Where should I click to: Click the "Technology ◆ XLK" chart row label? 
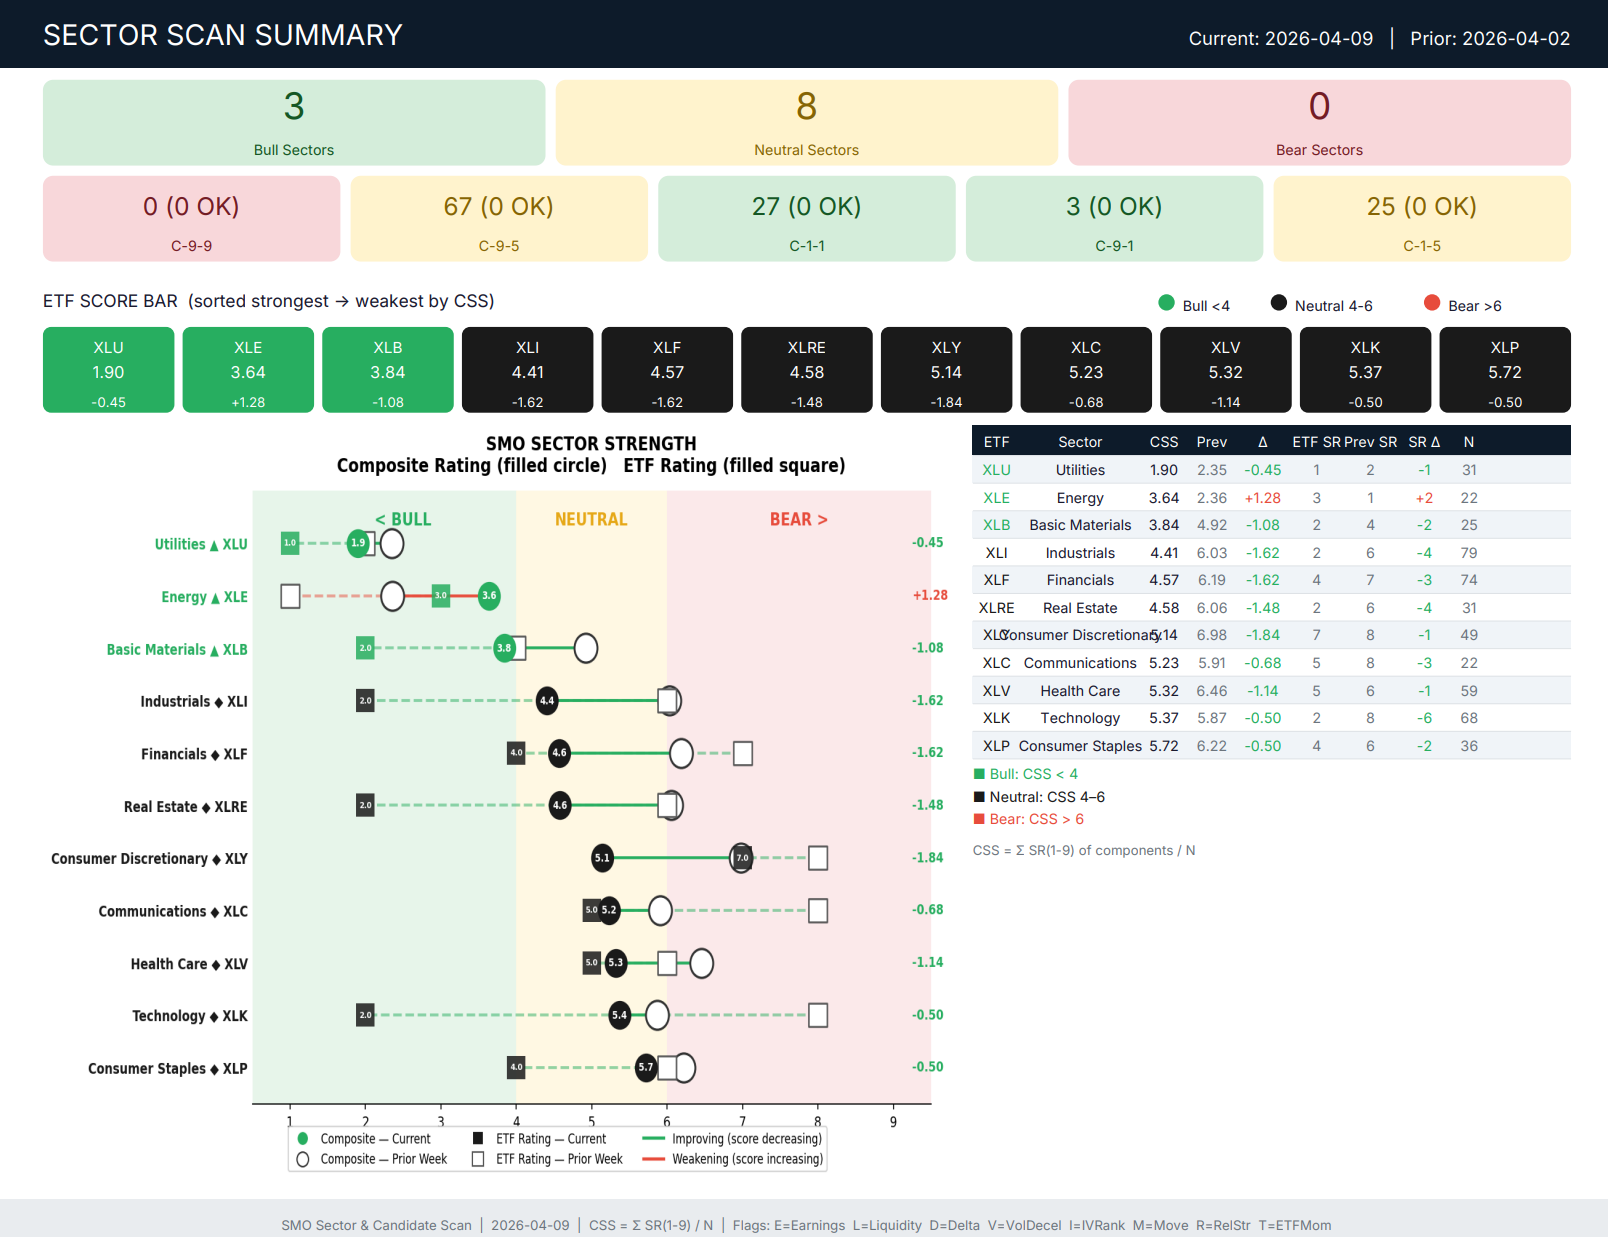[190, 1016]
